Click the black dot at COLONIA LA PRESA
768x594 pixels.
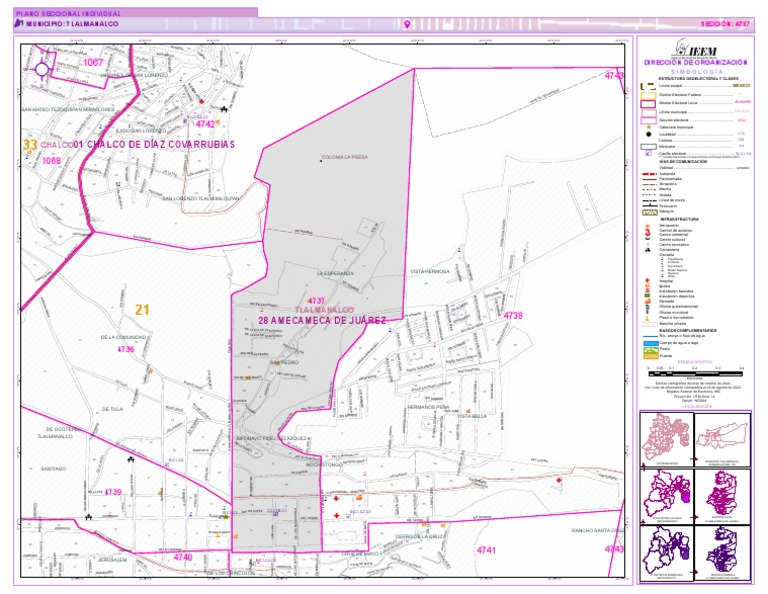click(321, 161)
